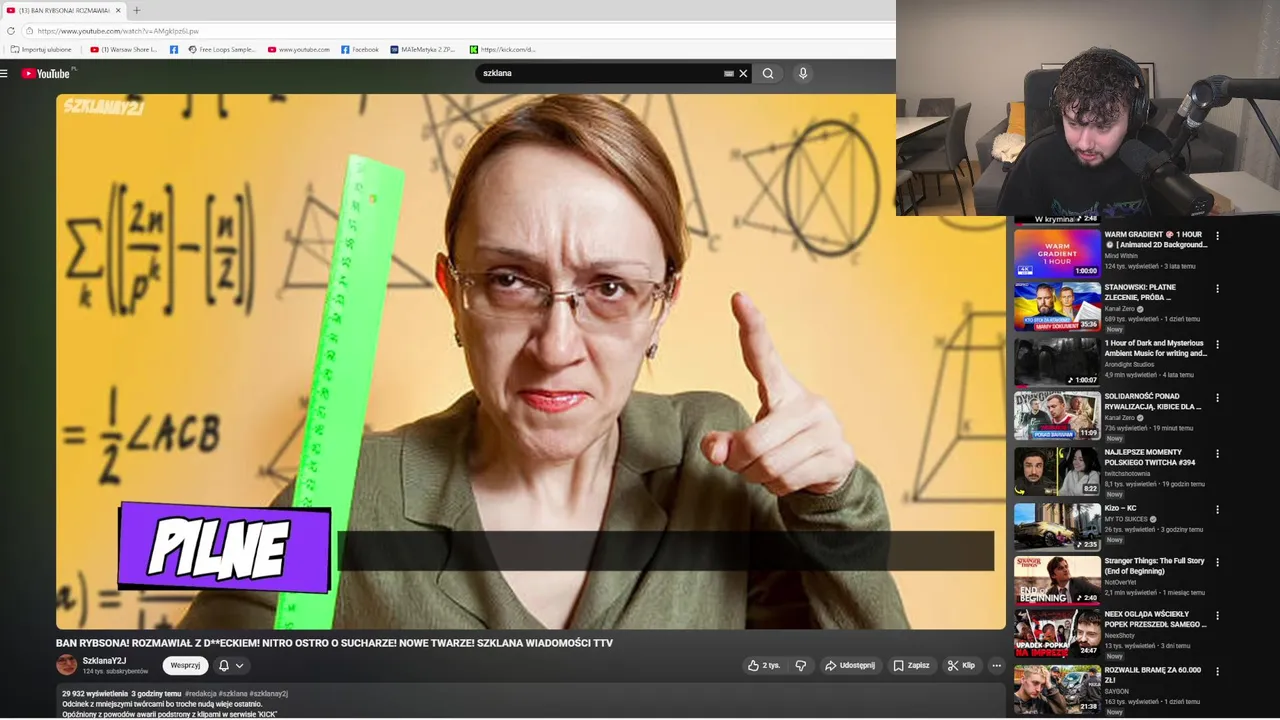Open options menu for Dark and Mysterious video
The width and height of the screenshot is (1280, 720).
coord(1217,344)
